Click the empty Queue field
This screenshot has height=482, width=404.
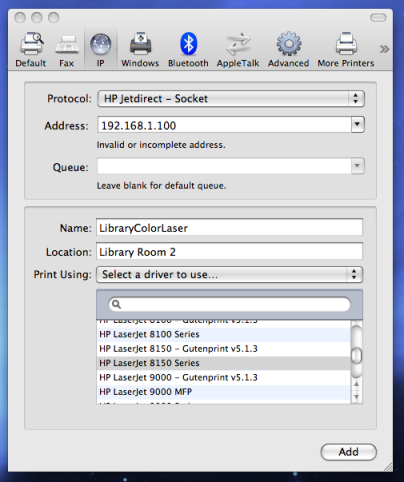[224, 166]
